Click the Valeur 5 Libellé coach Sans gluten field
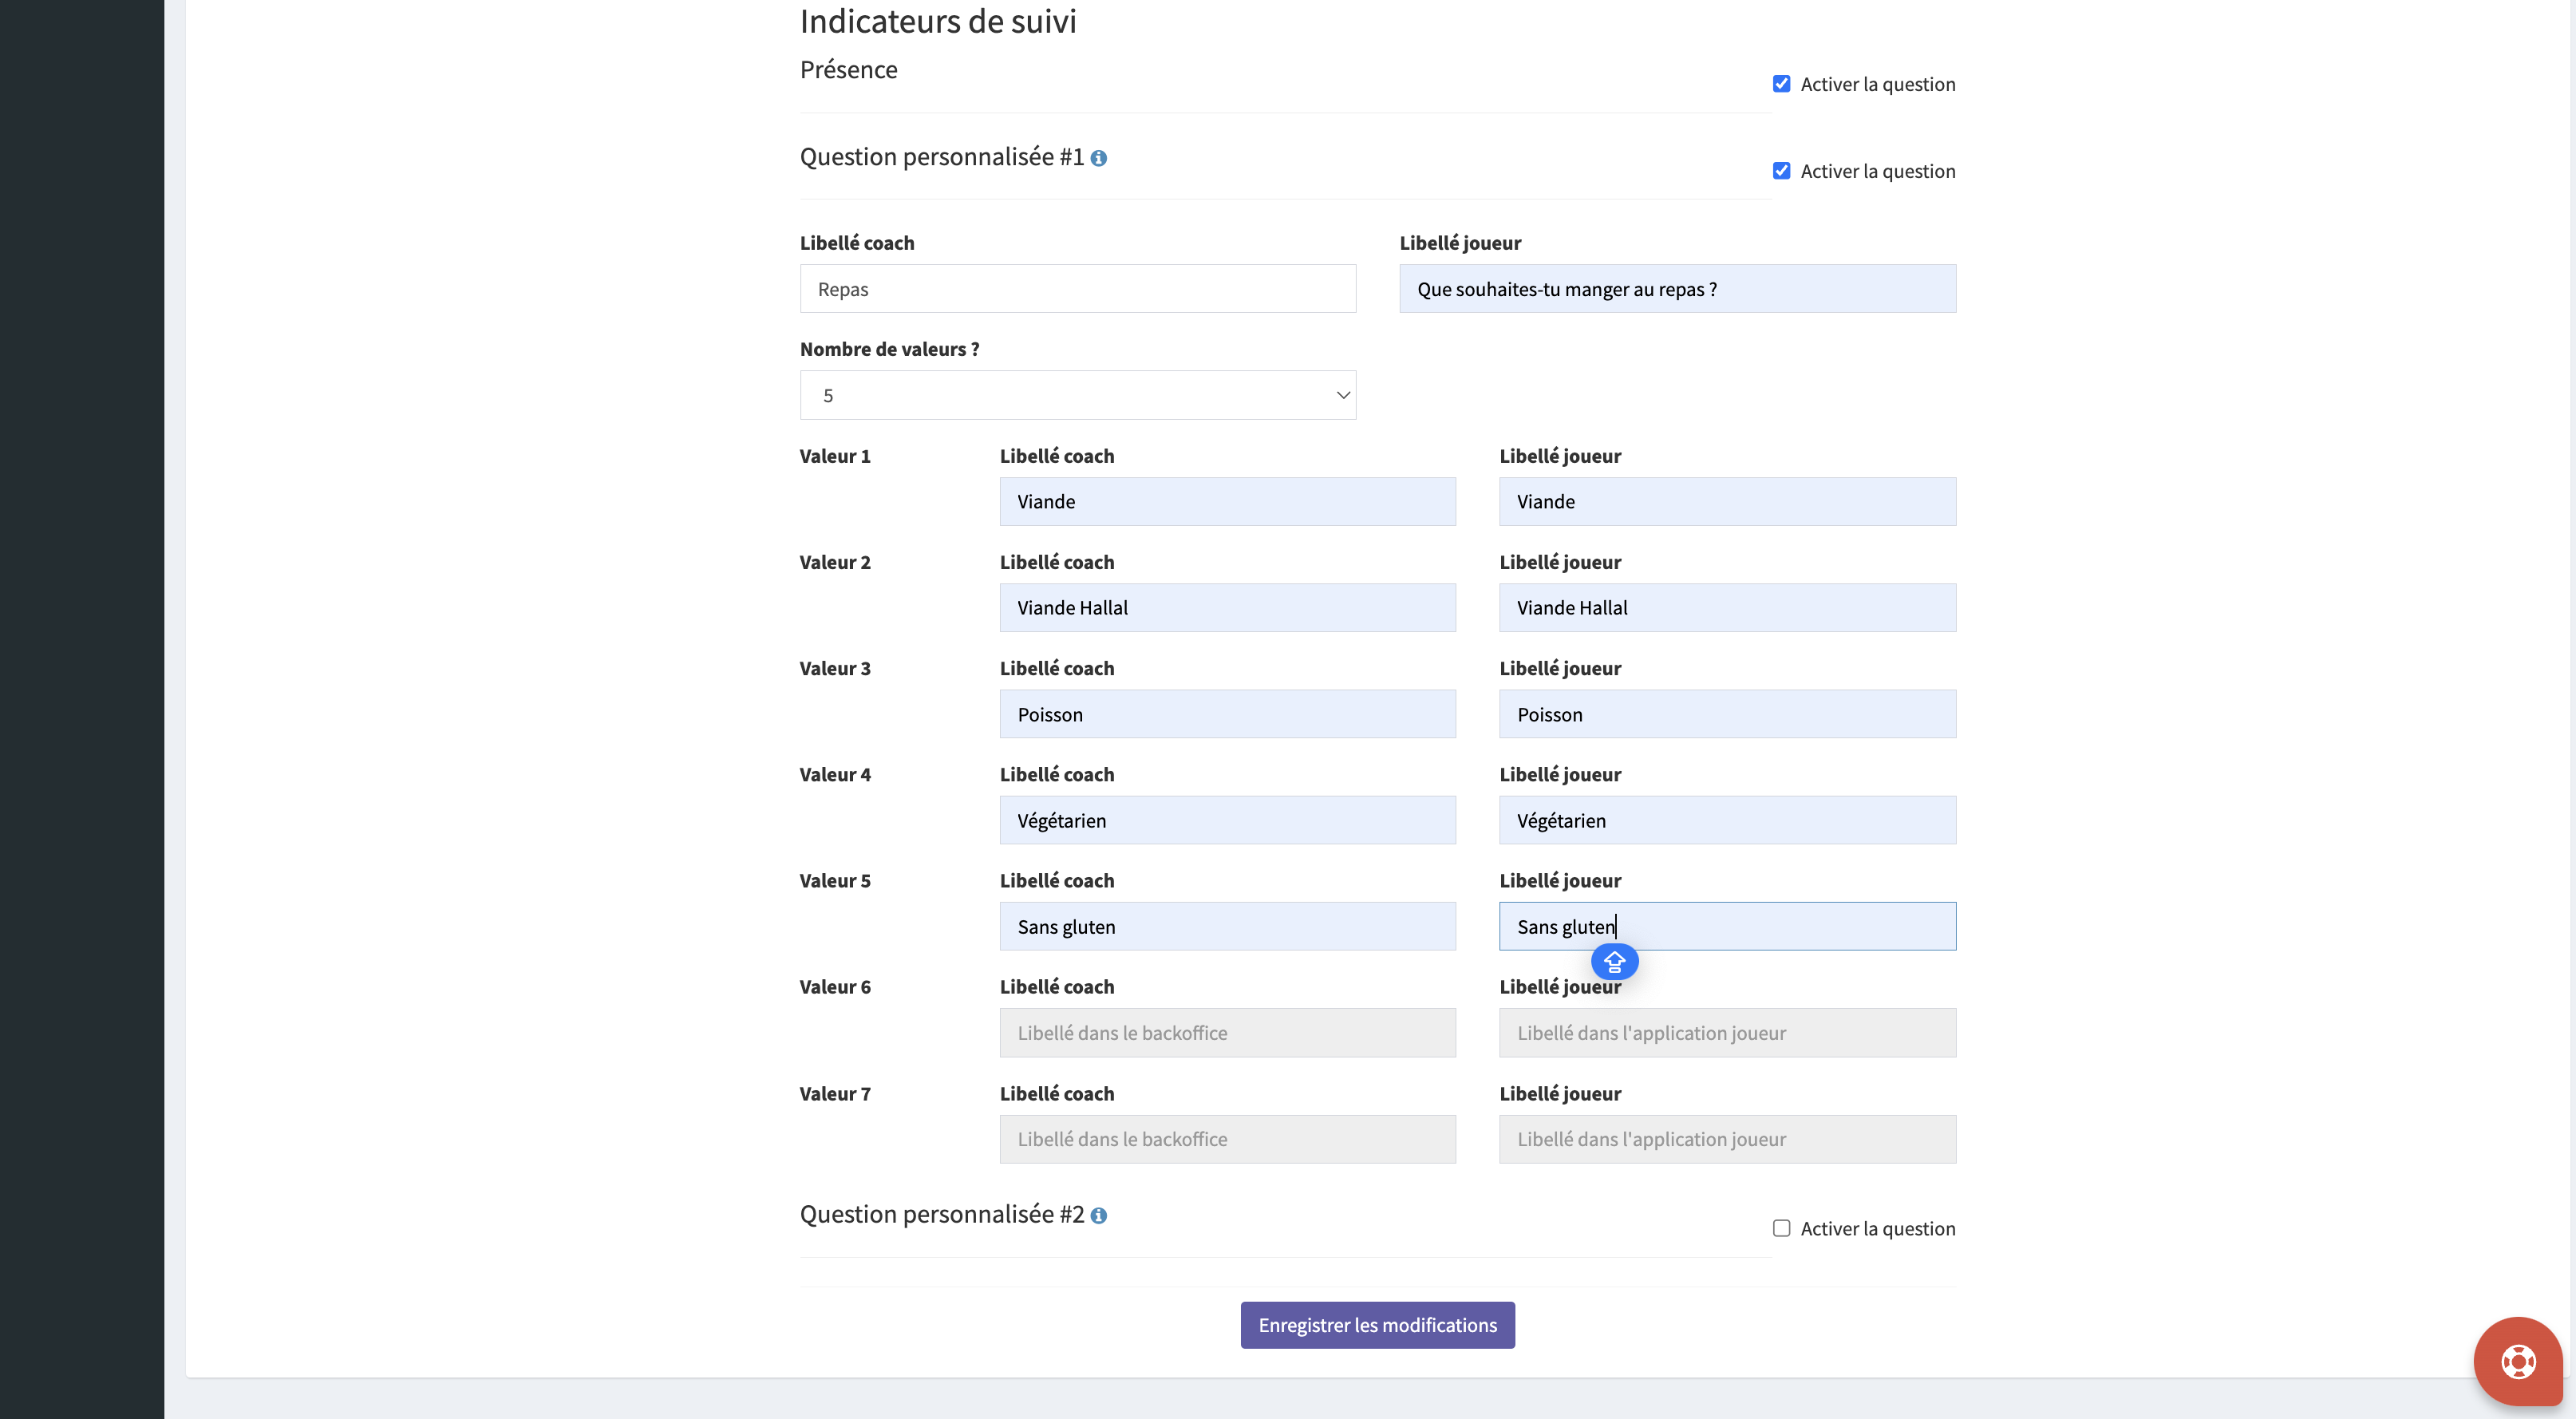 coord(1227,926)
